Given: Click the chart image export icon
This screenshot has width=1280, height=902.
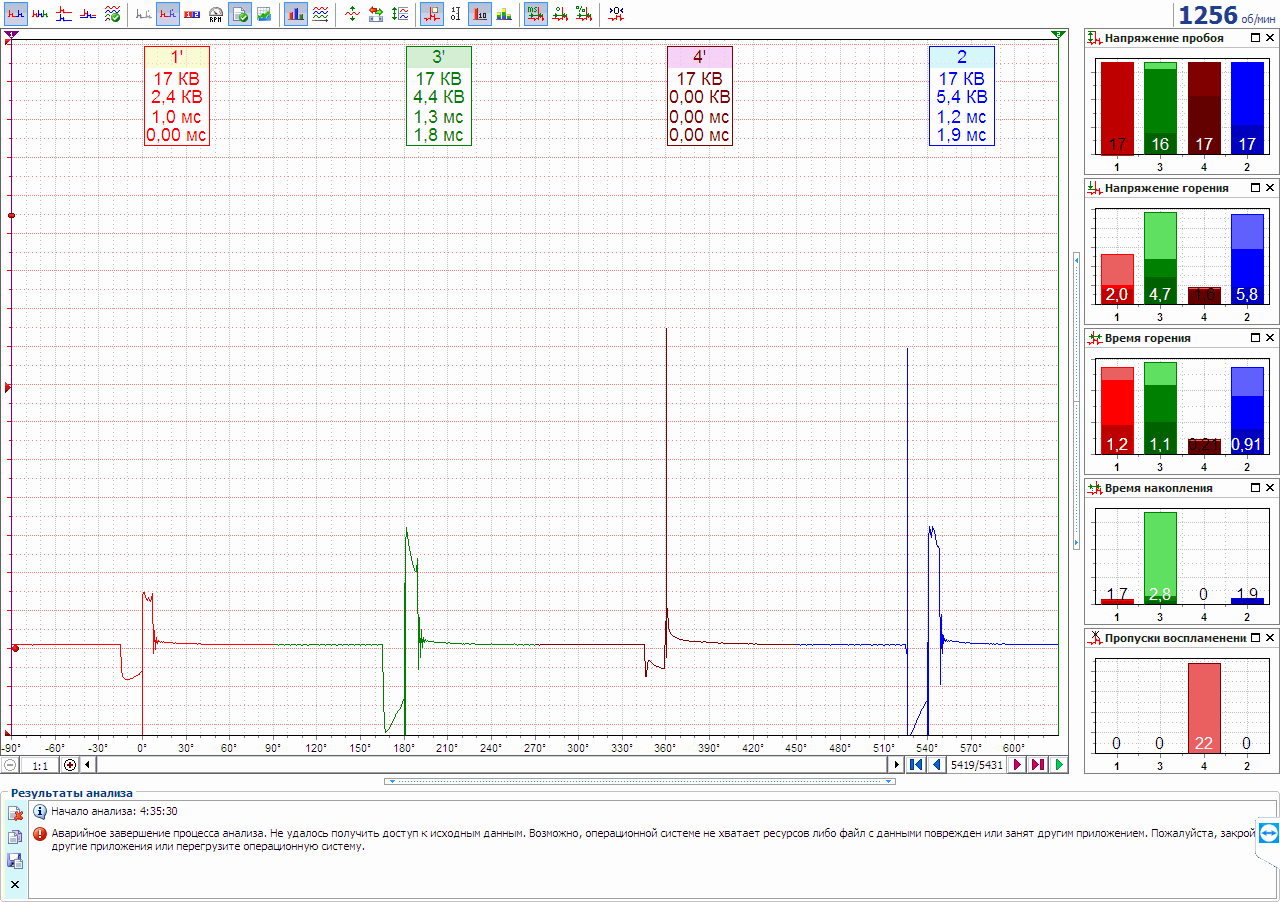Looking at the screenshot, I should point(264,14).
